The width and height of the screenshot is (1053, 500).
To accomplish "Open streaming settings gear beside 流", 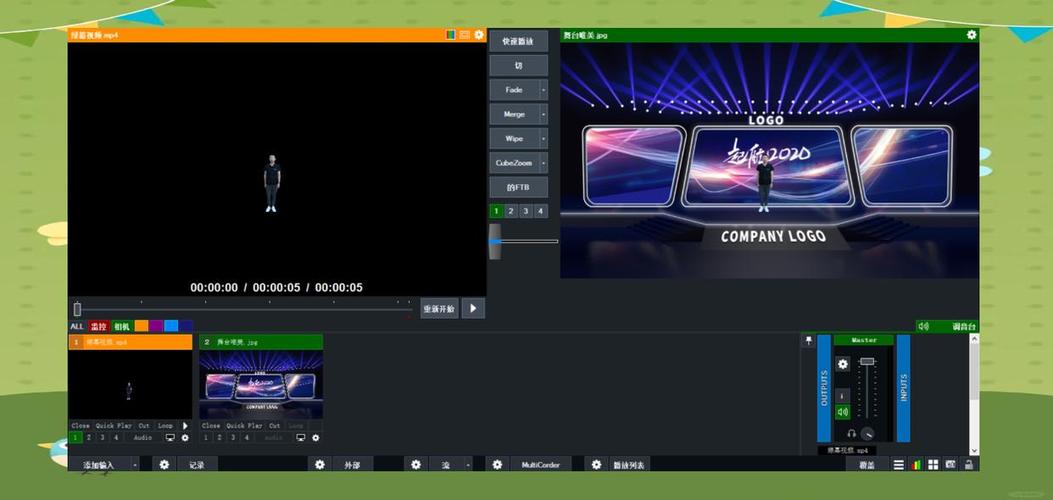I will 416,464.
